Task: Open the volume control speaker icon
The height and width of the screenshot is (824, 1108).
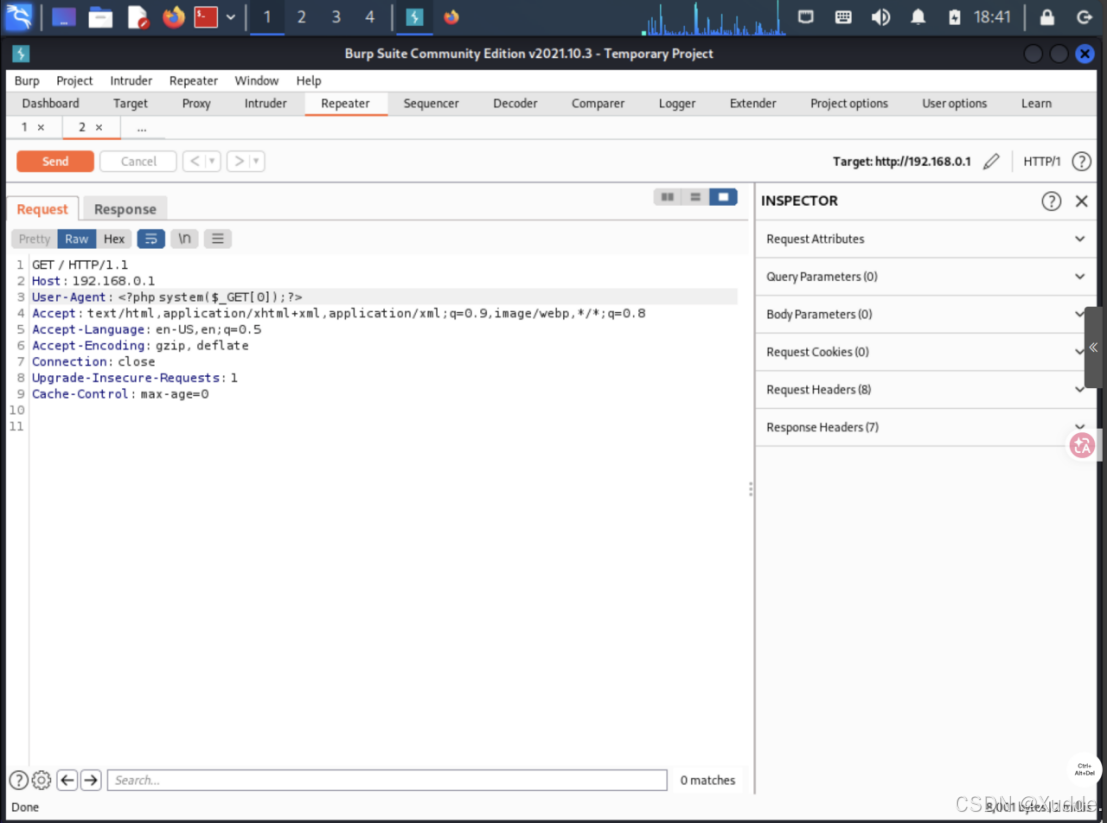Action: coord(880,17)
